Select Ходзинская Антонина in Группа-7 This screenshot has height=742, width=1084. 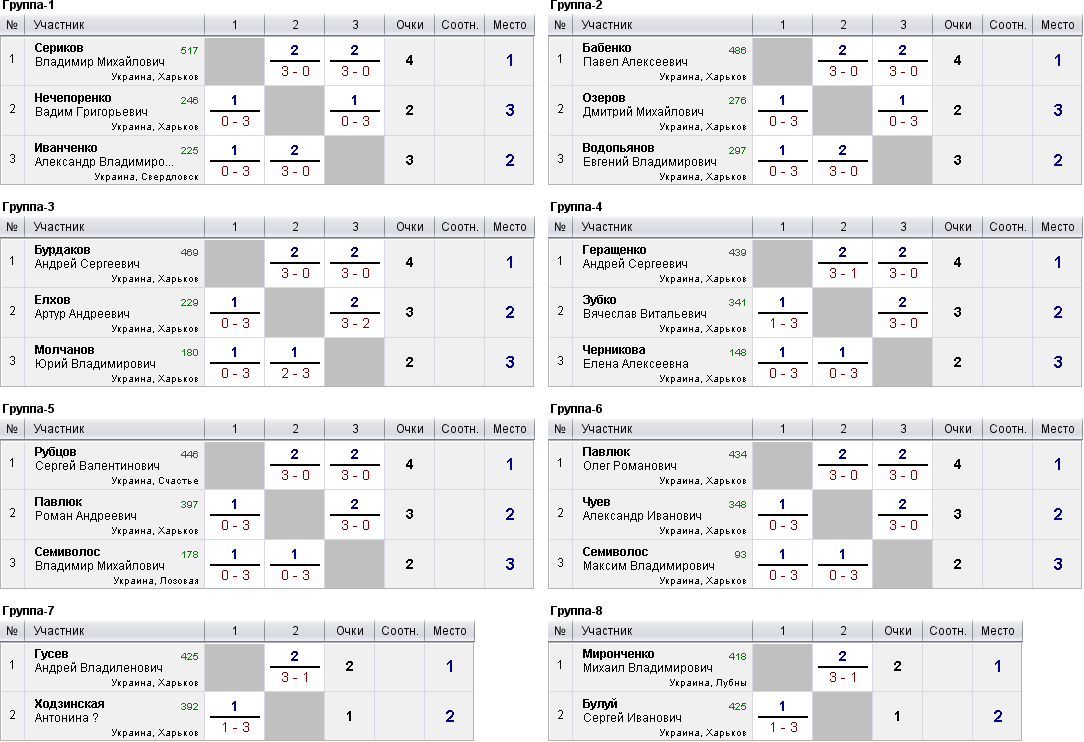[69, 711]
